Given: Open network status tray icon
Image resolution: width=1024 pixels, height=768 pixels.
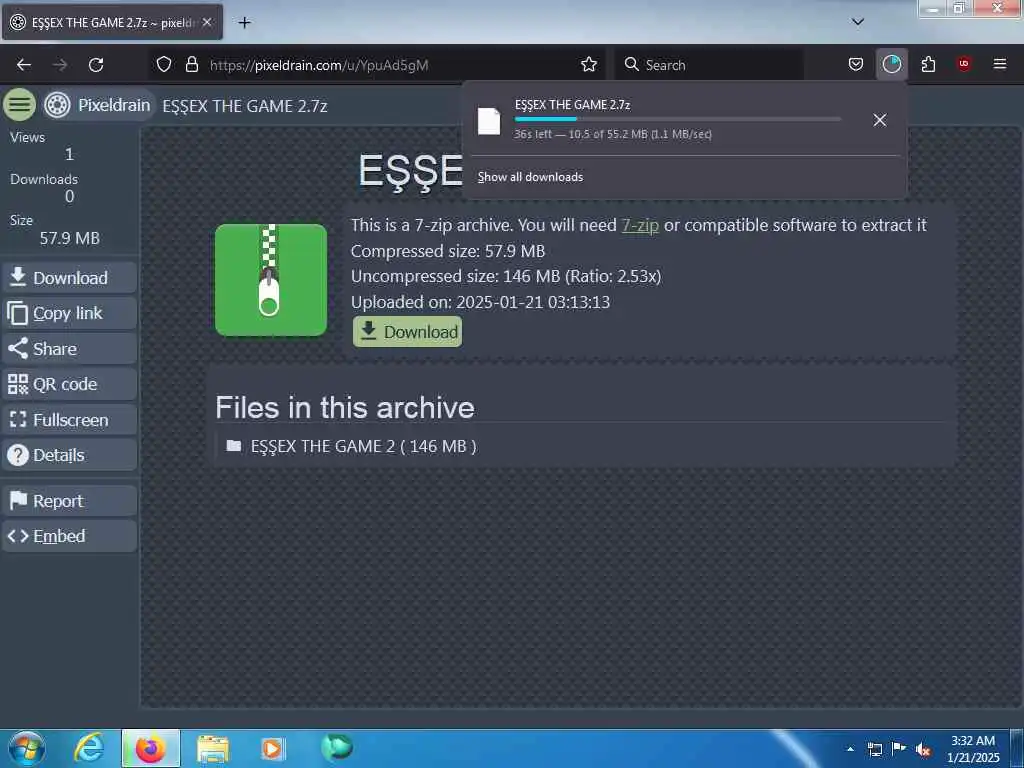Looking at the screenshot, I should [x=874, y=749].
